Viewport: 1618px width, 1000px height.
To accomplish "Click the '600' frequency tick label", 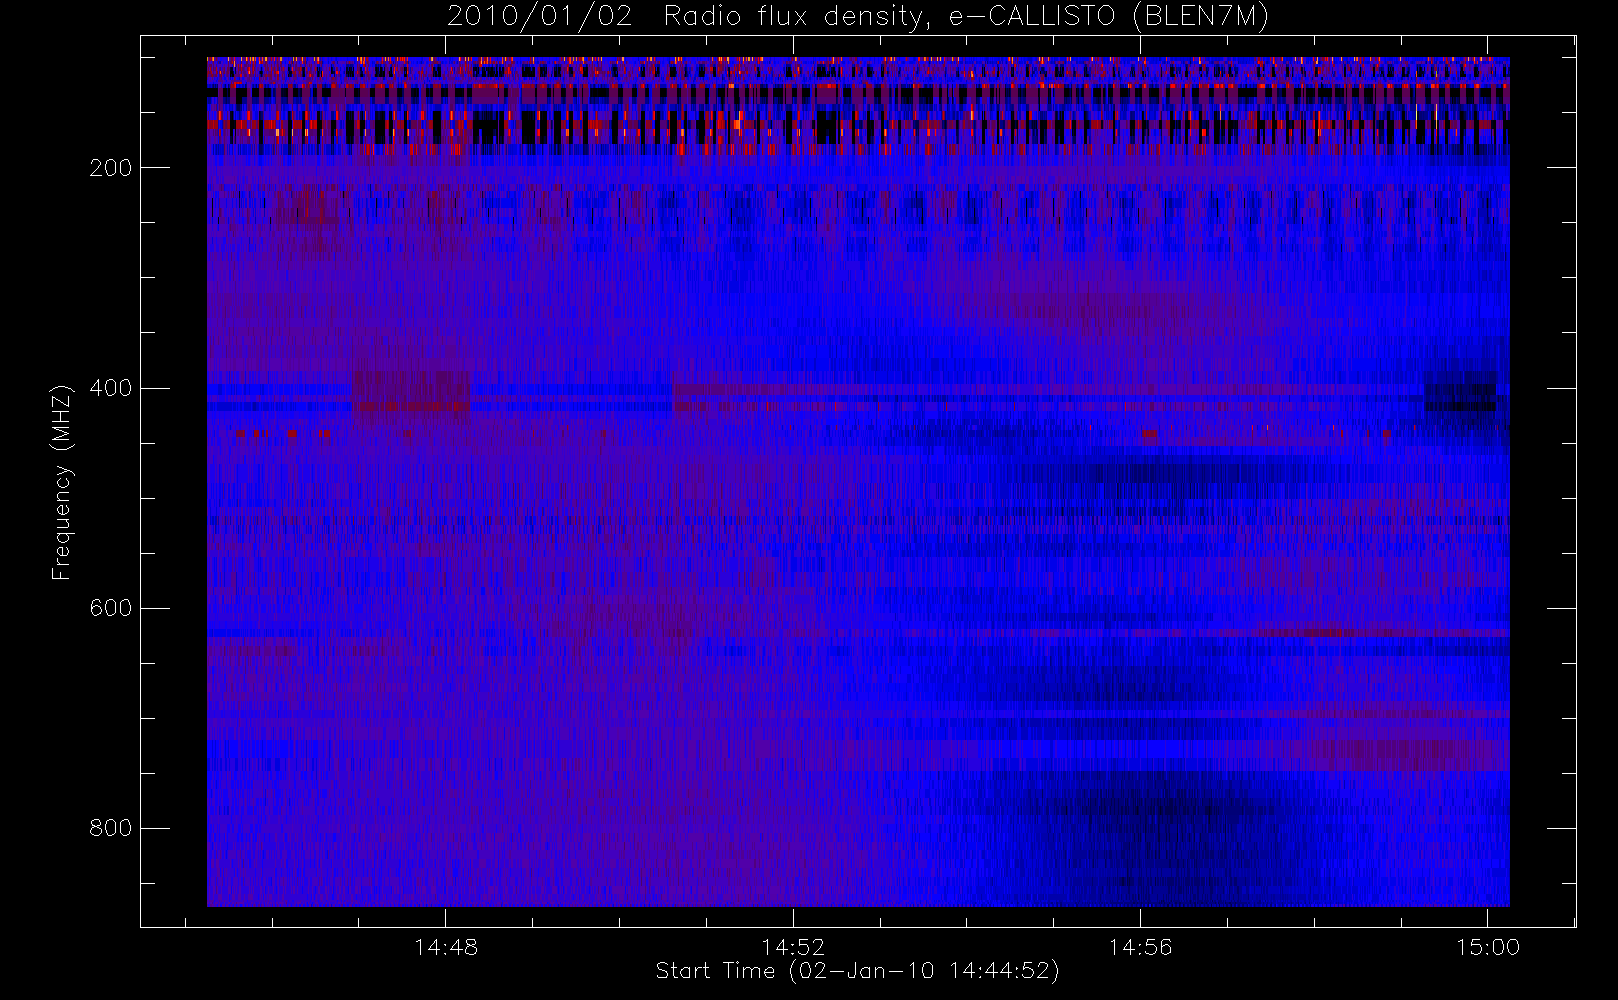I will click(x=110, y=608).
